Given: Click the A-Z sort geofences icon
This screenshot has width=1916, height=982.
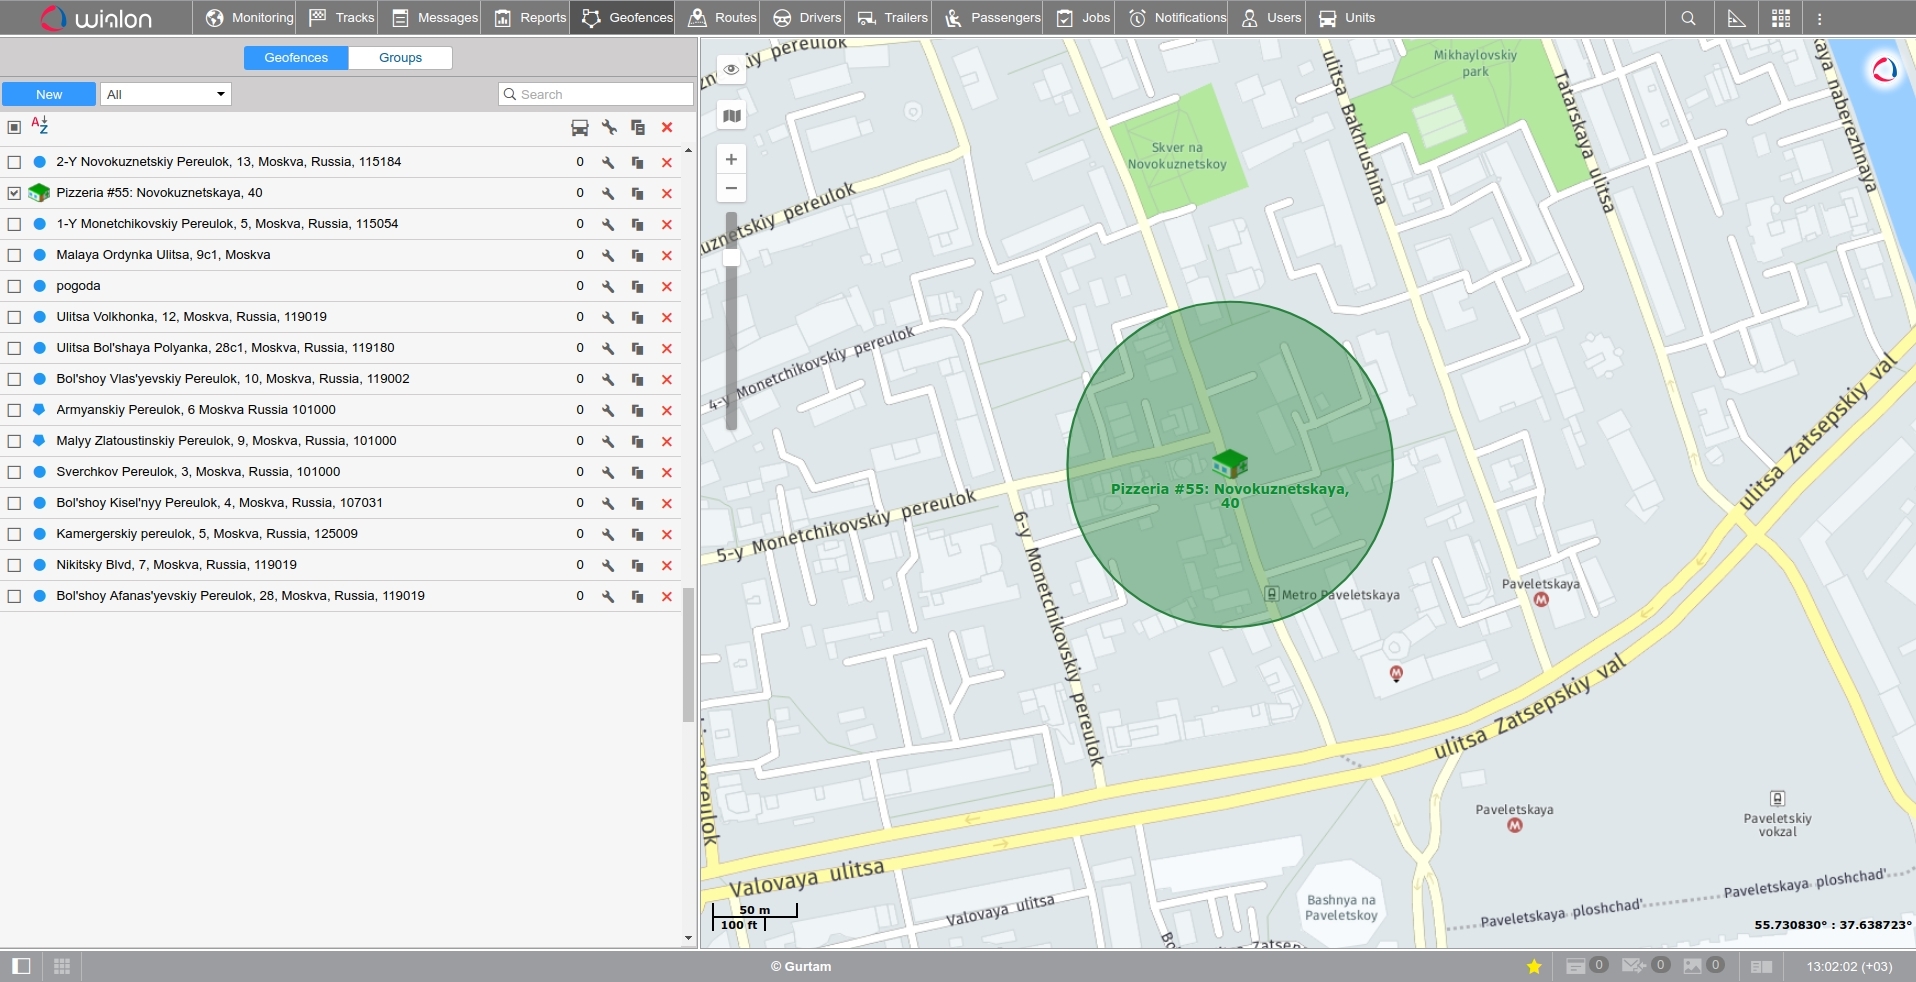Looking at the screenshot, I should (40, 126).
